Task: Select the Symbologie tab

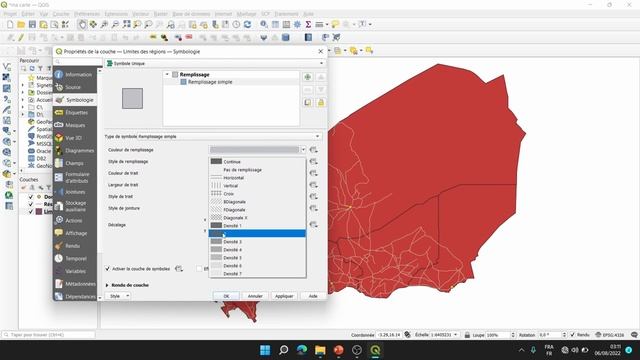Action: coord(75,100)
